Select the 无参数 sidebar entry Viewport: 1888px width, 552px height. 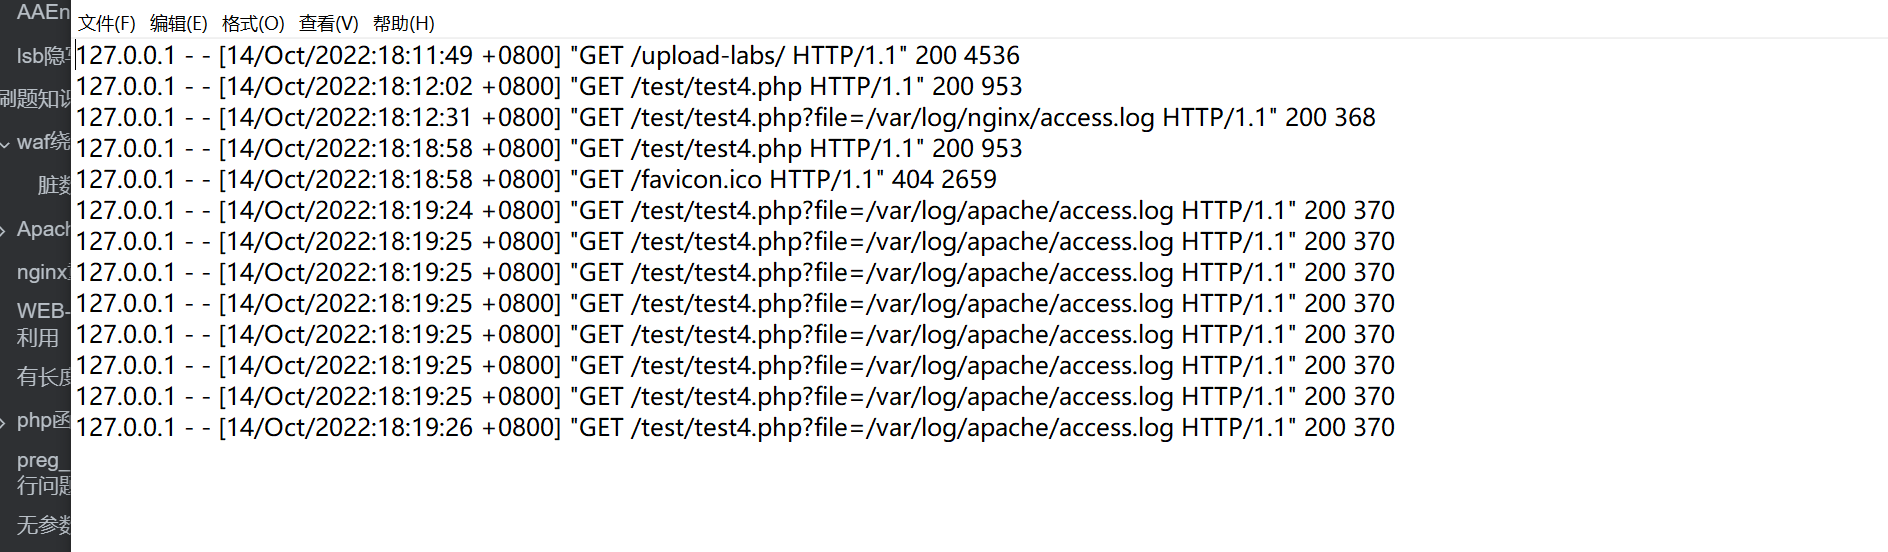click(43, 525)
